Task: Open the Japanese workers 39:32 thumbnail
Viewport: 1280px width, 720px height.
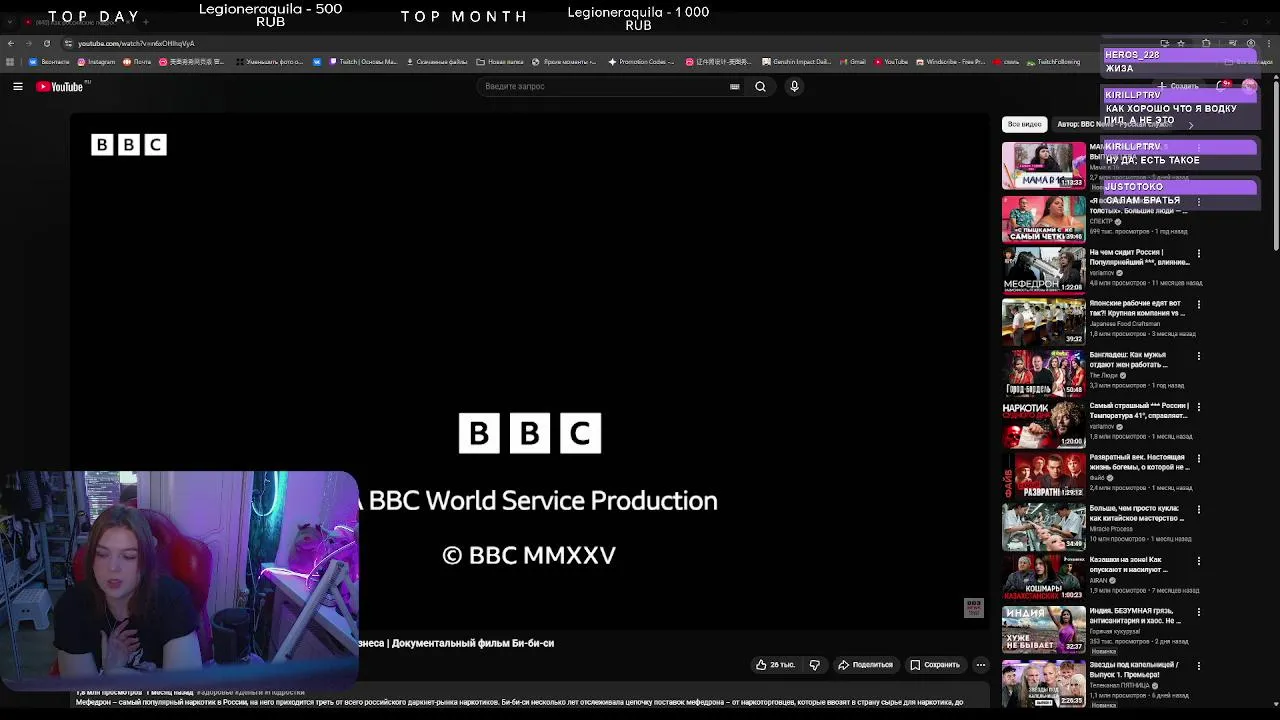Action: [1043, 320]
